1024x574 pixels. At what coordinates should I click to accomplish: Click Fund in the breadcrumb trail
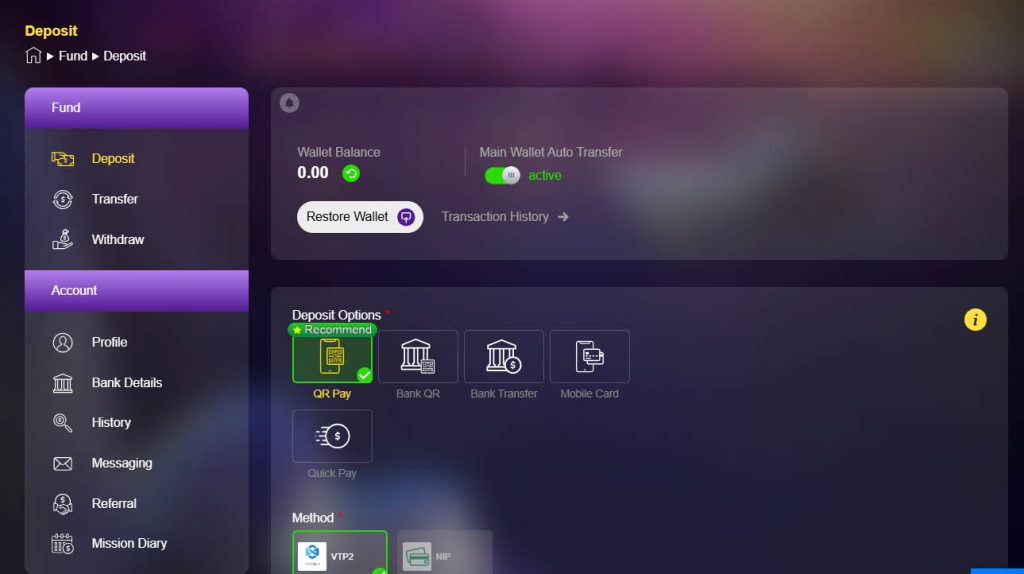click(73, 56)
